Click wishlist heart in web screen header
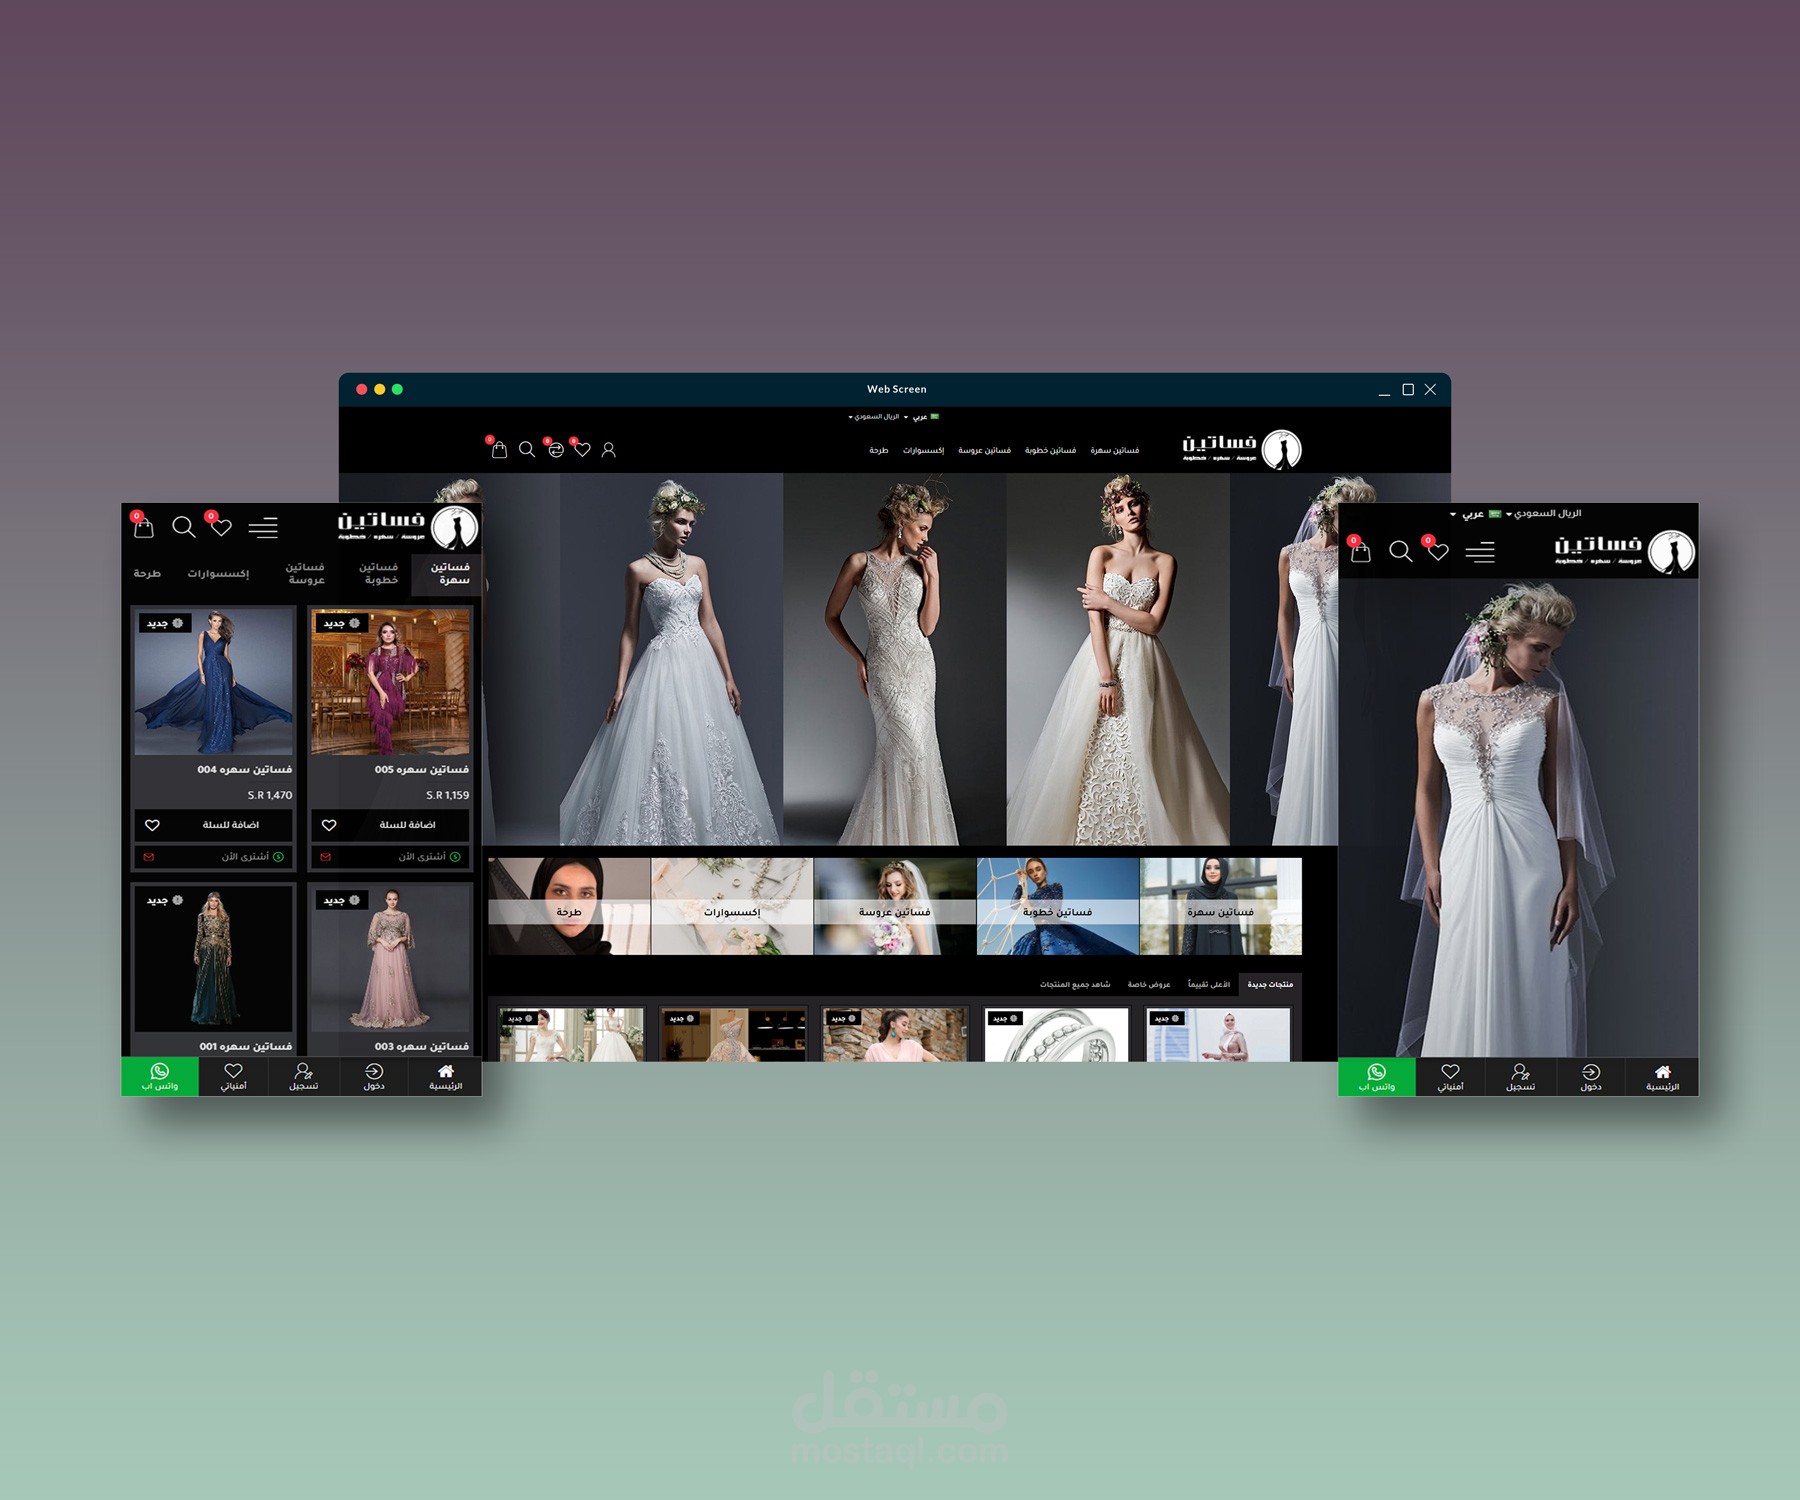Viewport: 1800px width, 1500px height. [582, 450]
